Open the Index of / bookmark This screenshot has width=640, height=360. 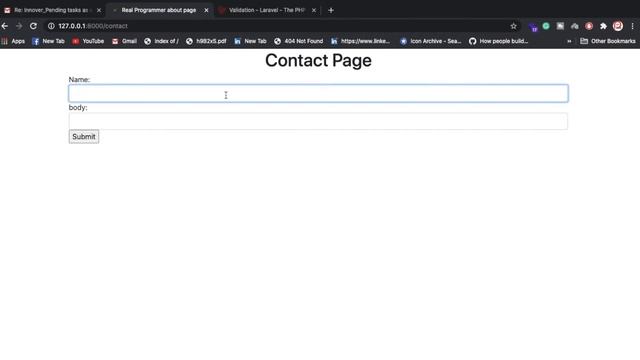[161, 41]
